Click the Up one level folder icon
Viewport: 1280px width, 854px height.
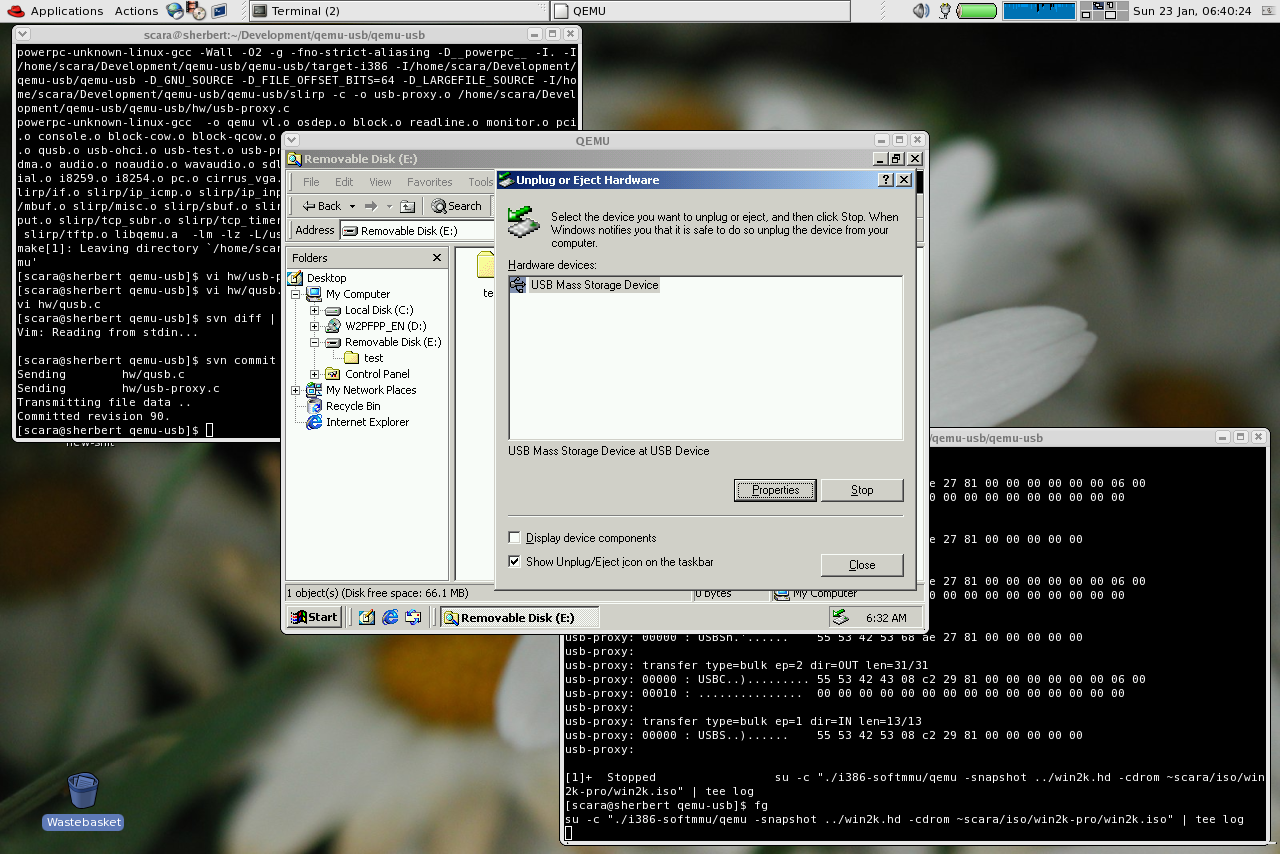[407, 206]
